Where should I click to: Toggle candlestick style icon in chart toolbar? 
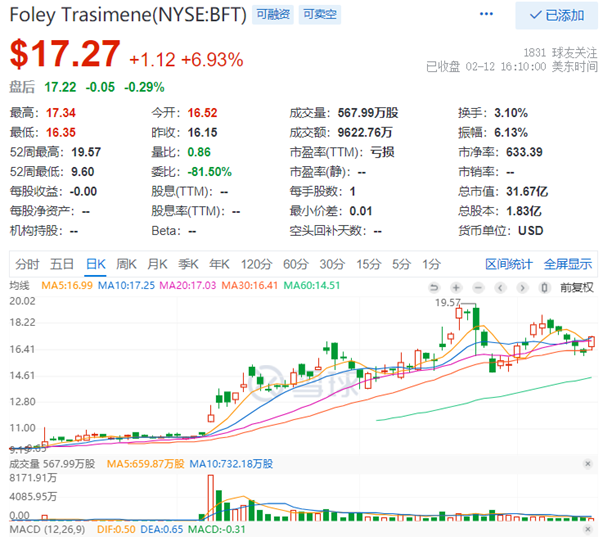[544, 287]
